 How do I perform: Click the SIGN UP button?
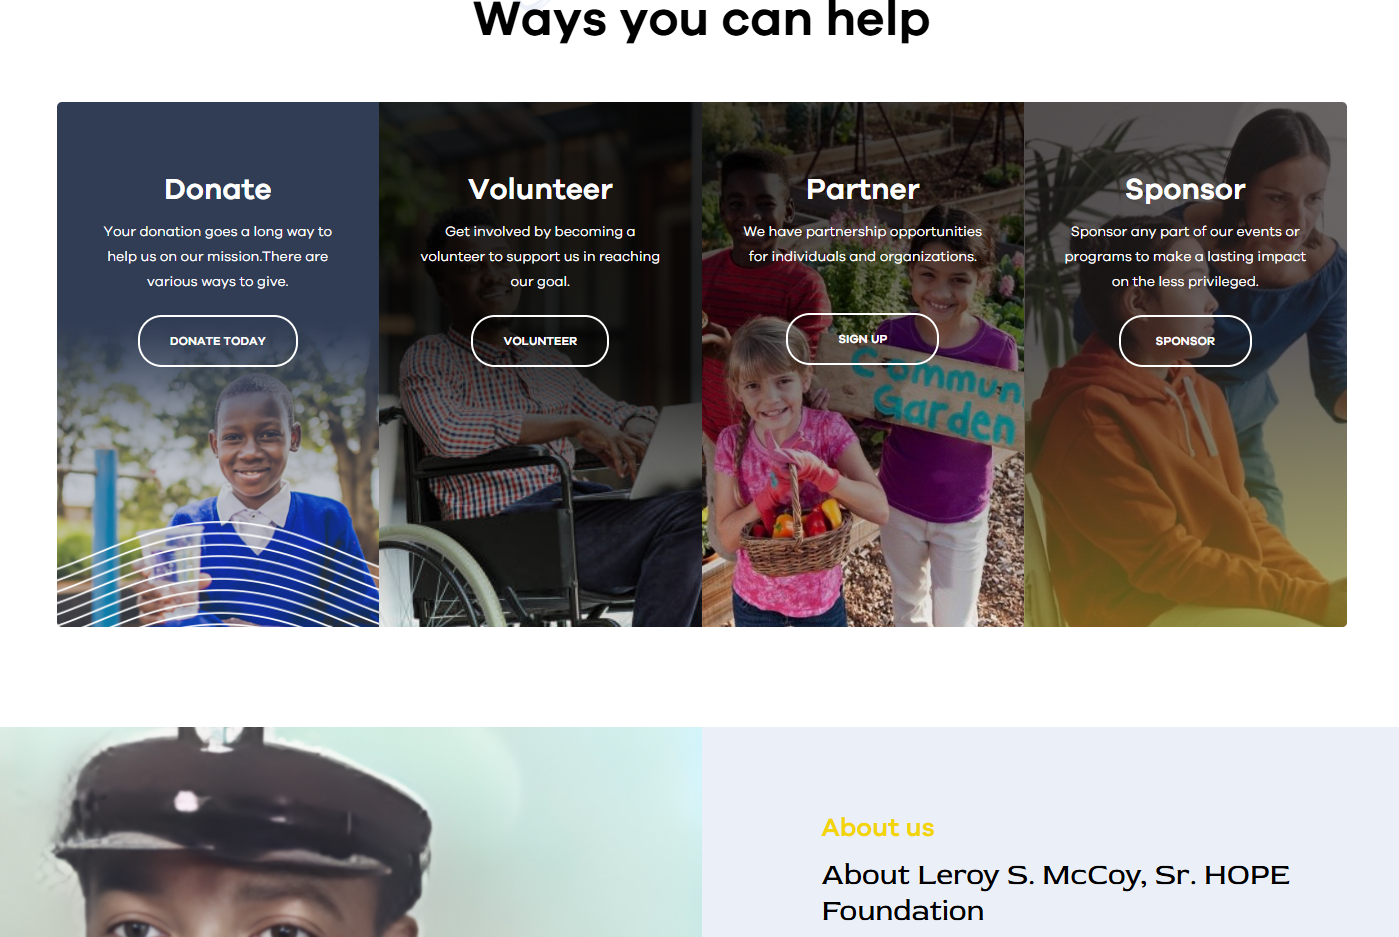pyautogui.click(x=862, y=339)
